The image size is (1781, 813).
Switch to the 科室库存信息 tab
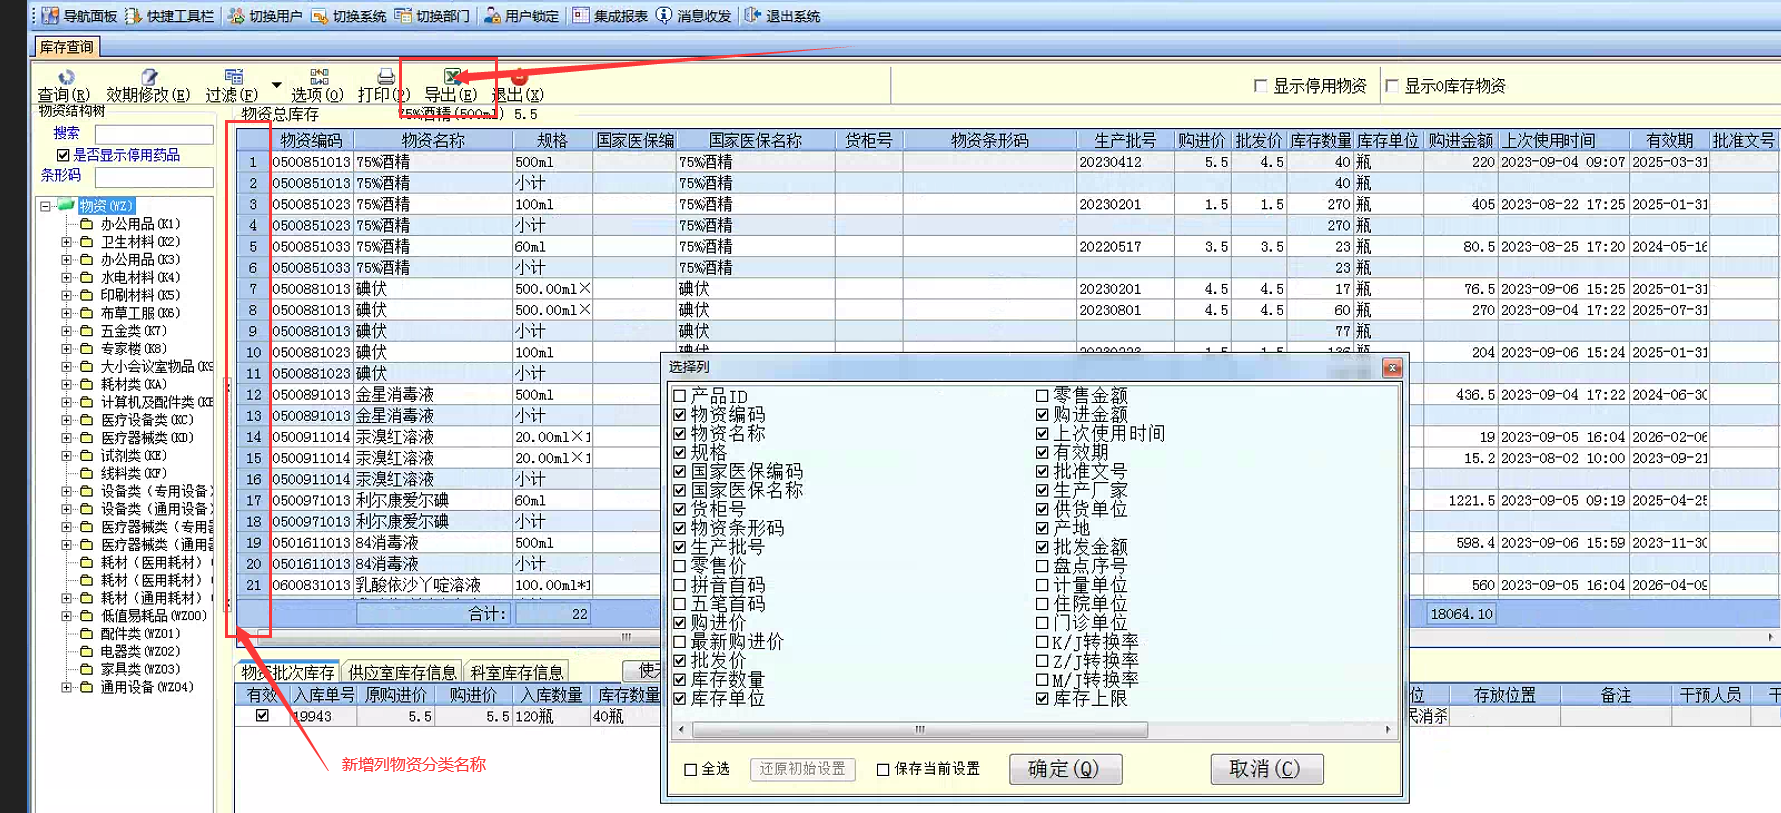tap(517, 672)
